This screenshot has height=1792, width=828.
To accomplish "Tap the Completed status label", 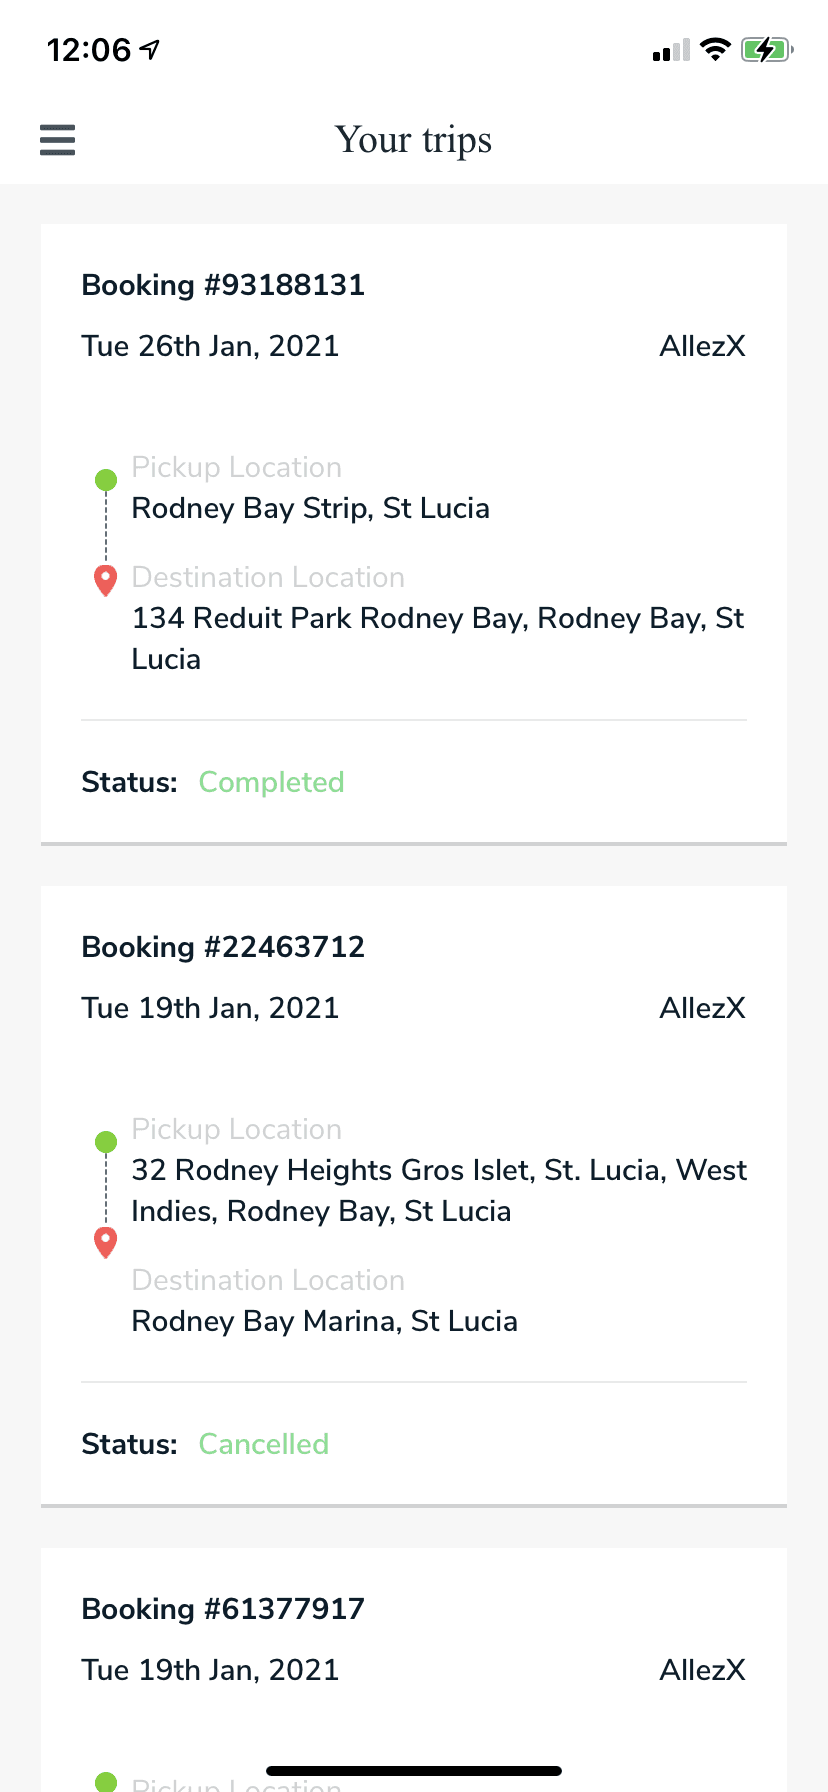I will point(271,782).
